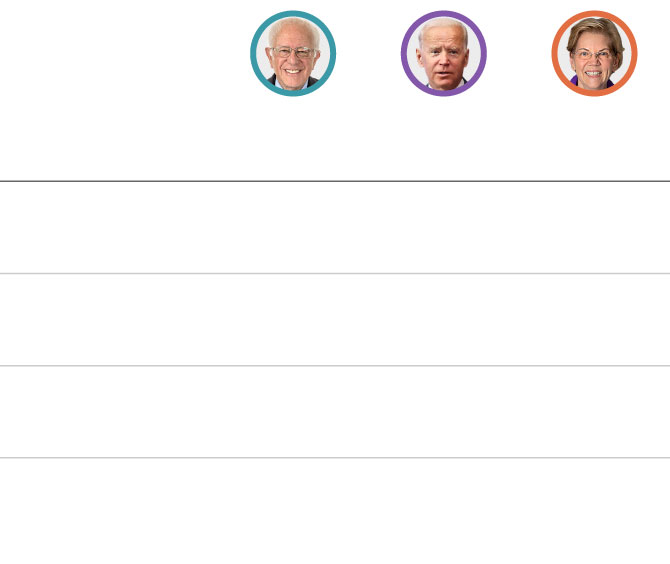Click bottom row cell under orange portrait
The height and width of the screenshot is (564, 670).
594,511
